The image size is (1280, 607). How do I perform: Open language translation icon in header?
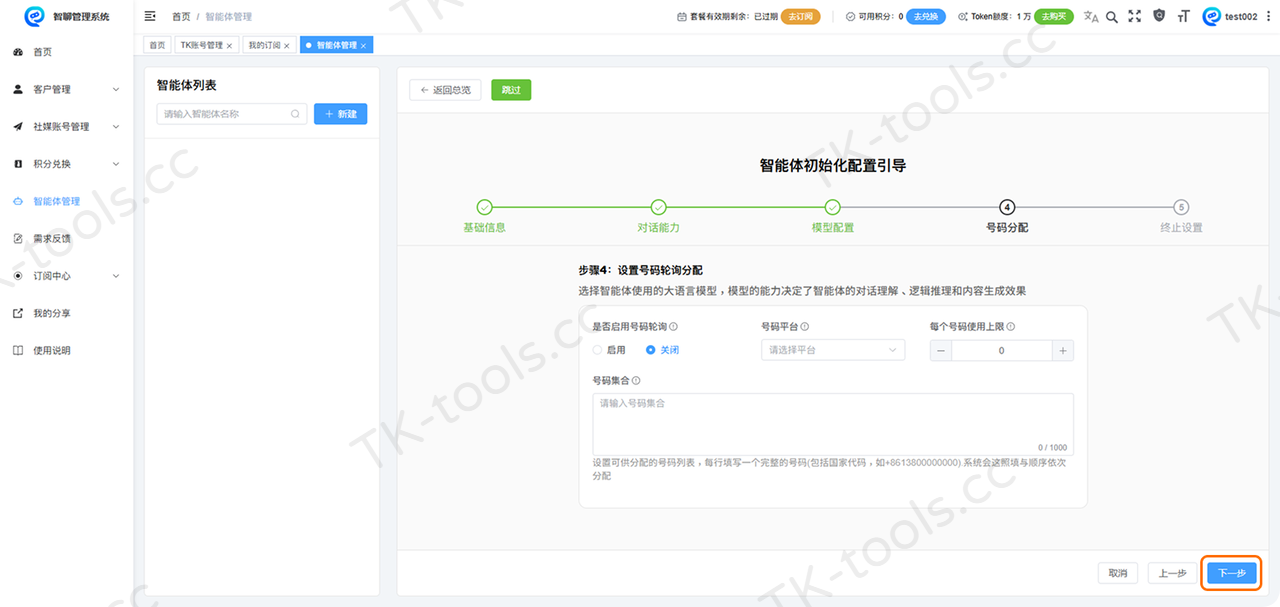point(1091,16)
